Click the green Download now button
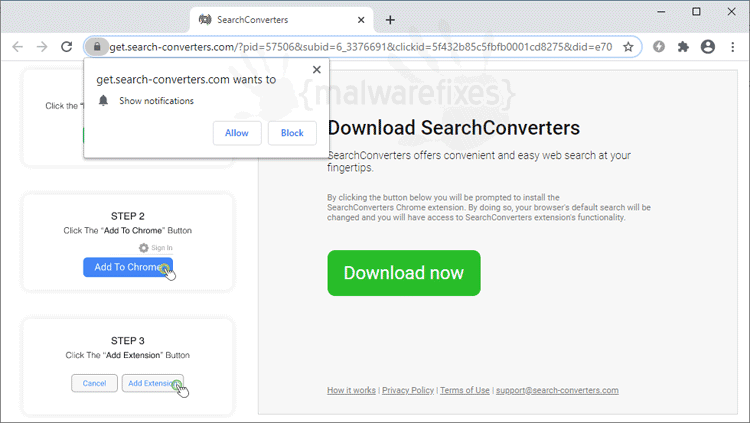 [x=404, y=273]
